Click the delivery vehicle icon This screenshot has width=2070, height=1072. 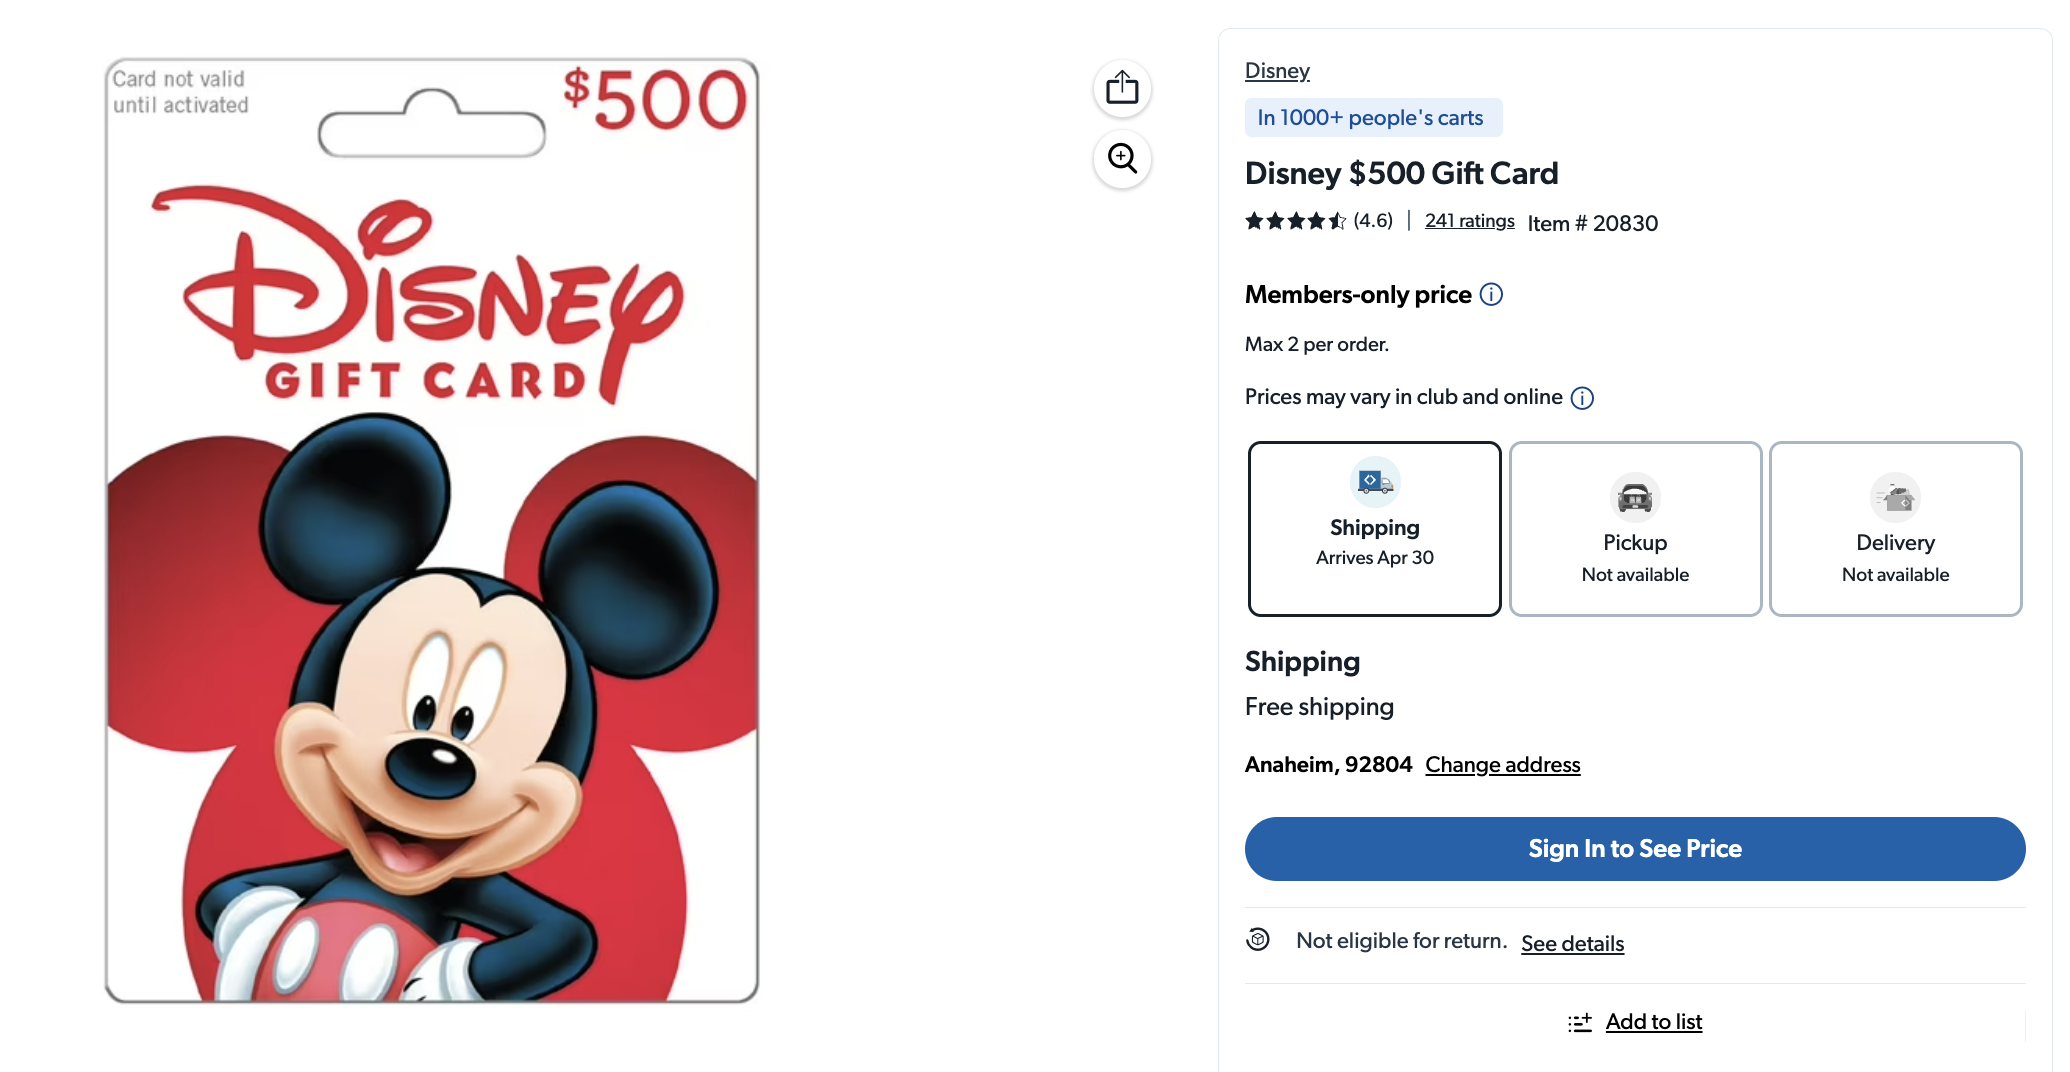(x=1895, y=497)
